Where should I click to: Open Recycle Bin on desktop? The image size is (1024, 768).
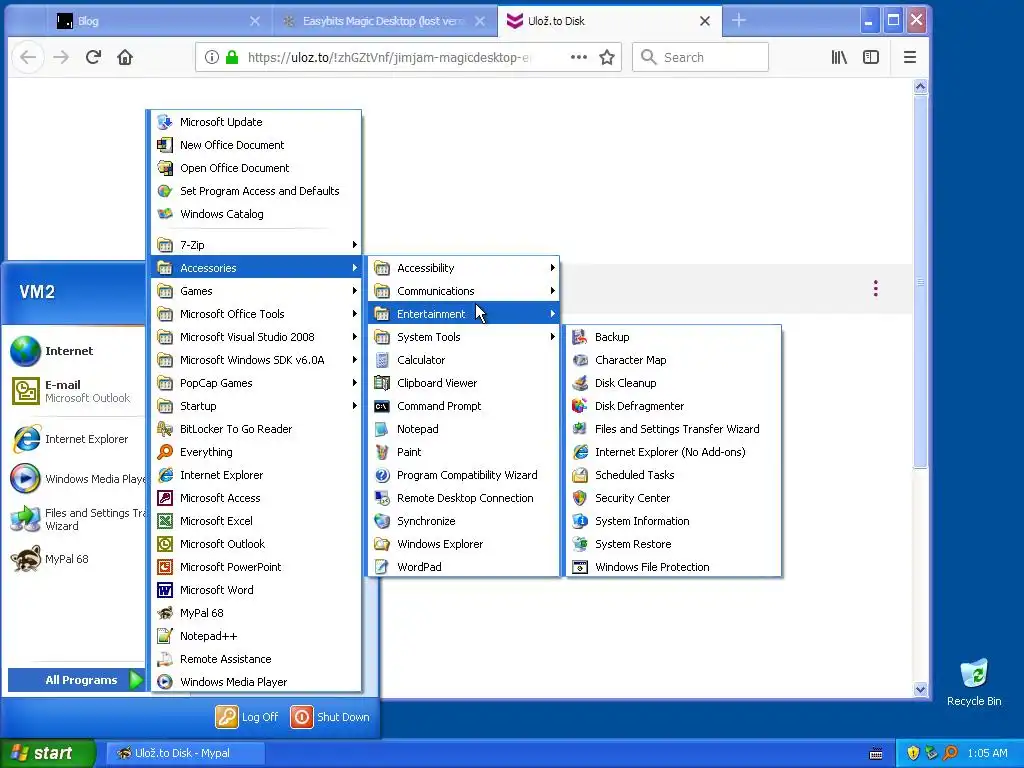pyautogui.click(x=974, y=682)
